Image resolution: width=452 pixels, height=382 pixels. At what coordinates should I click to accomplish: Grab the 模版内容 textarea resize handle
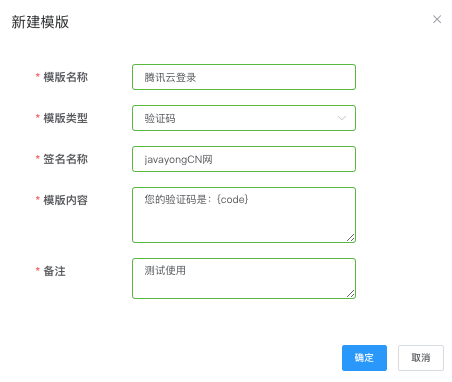tap(350, 237)
